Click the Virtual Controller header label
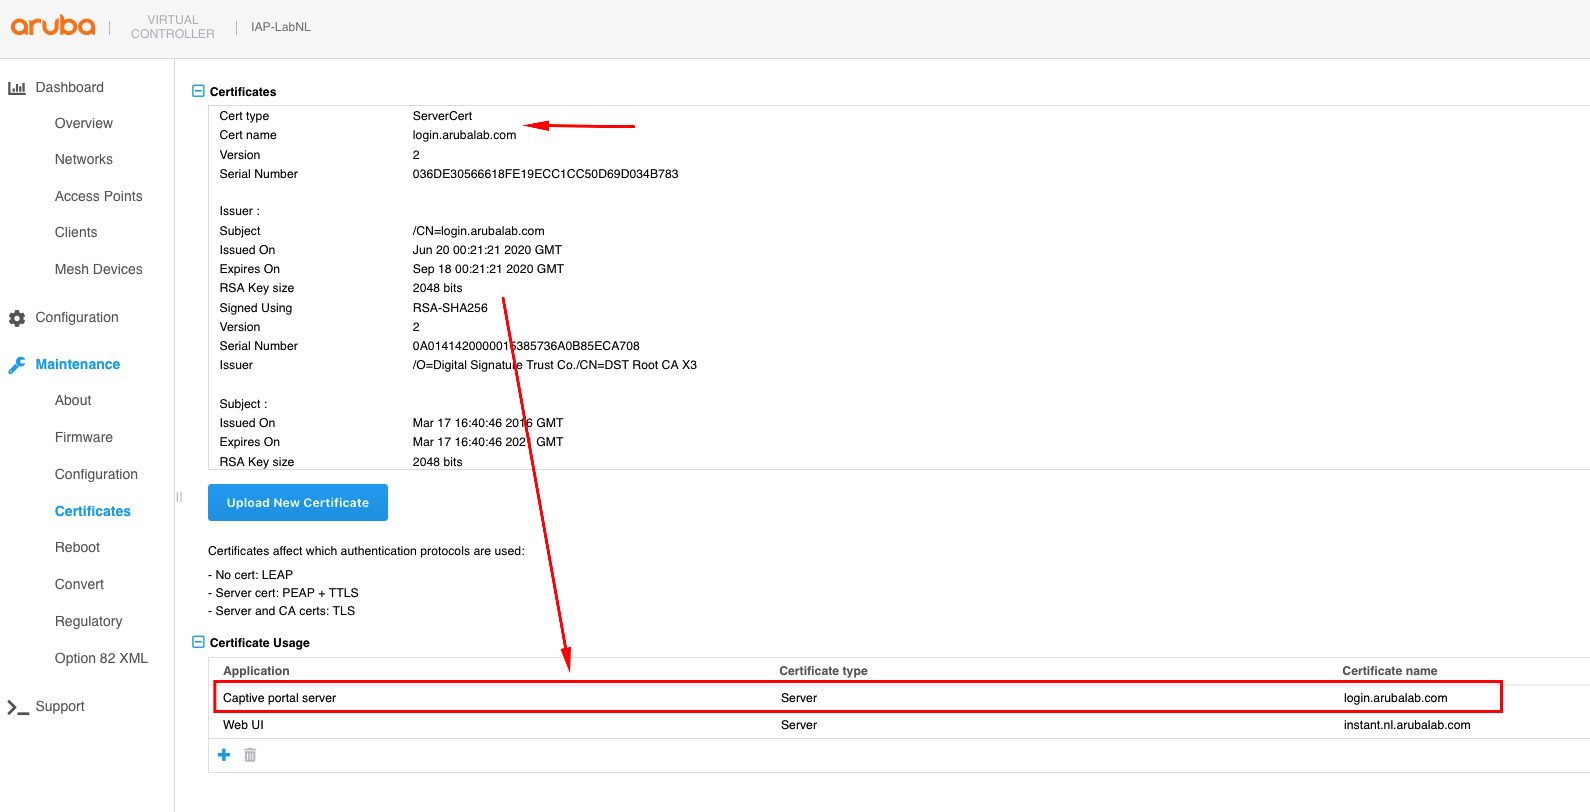 (173, 27)
